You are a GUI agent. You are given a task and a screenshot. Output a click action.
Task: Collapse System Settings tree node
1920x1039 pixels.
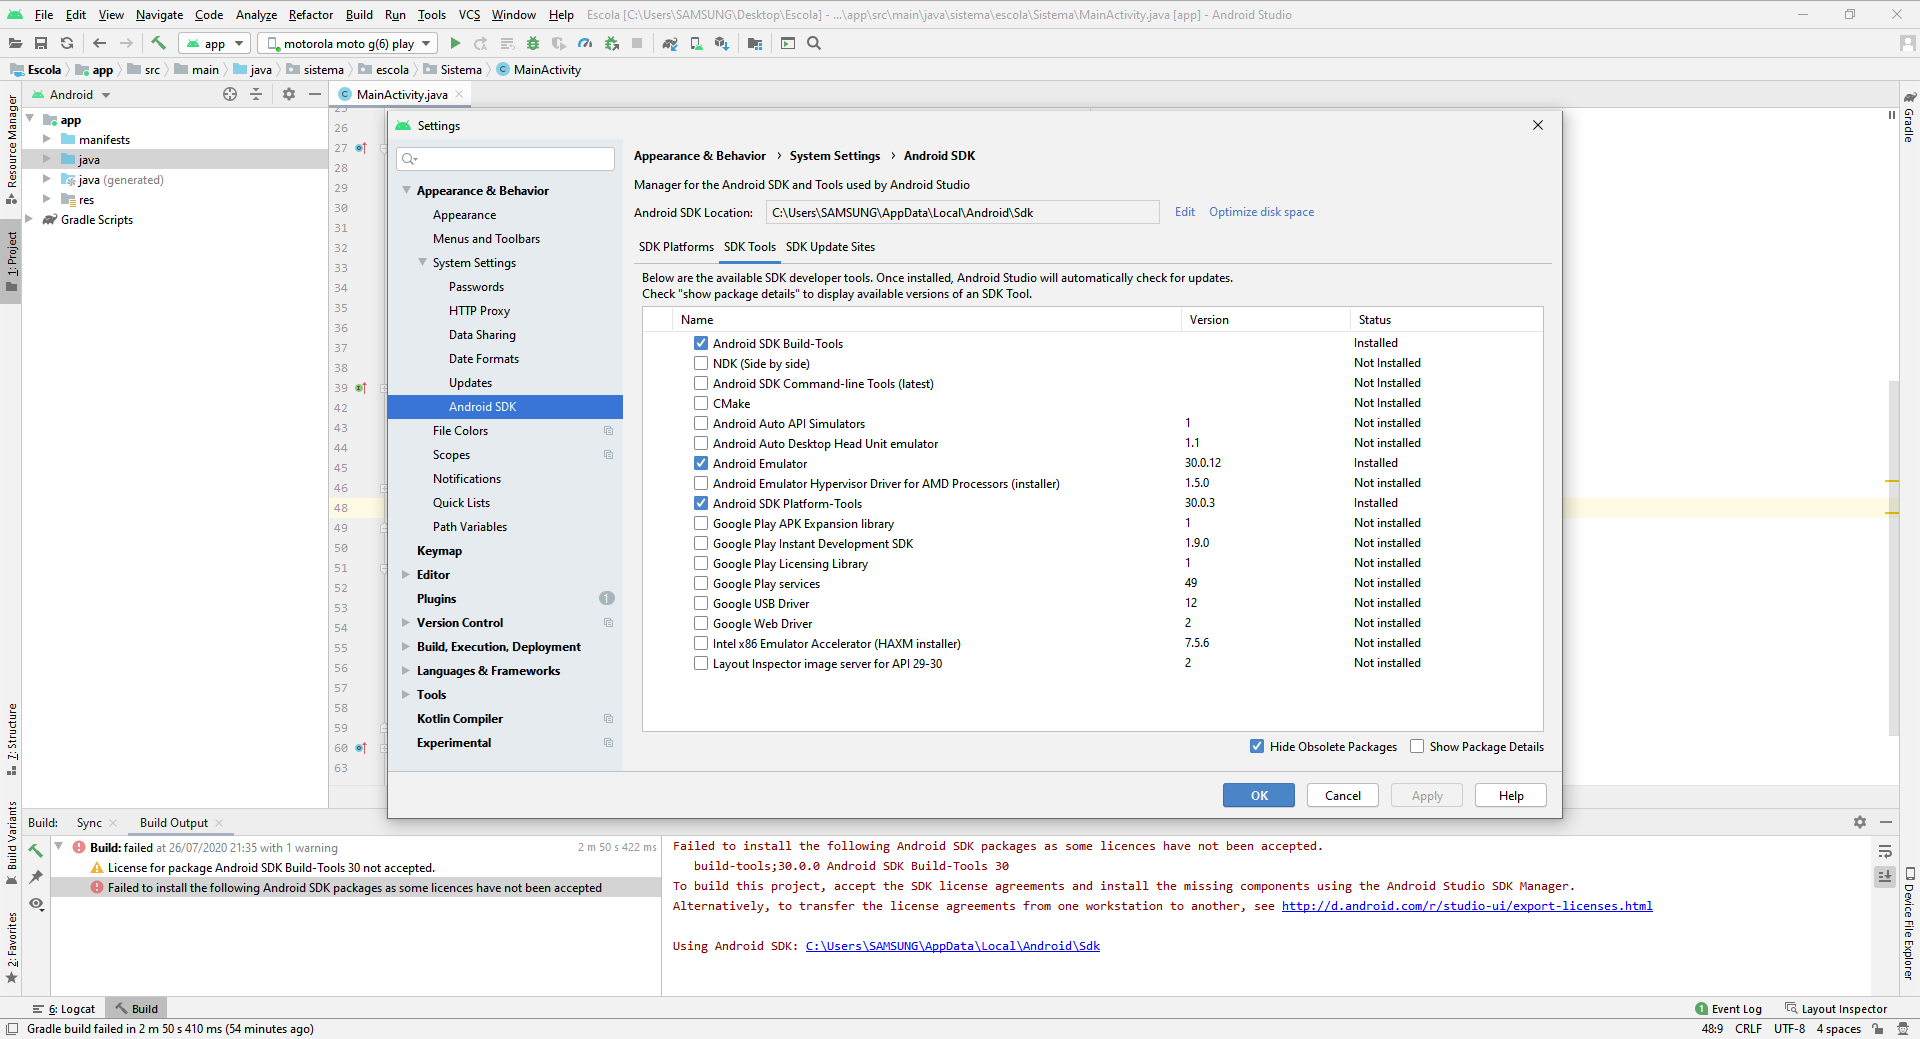pyautogui.click(x=422, y=262)
